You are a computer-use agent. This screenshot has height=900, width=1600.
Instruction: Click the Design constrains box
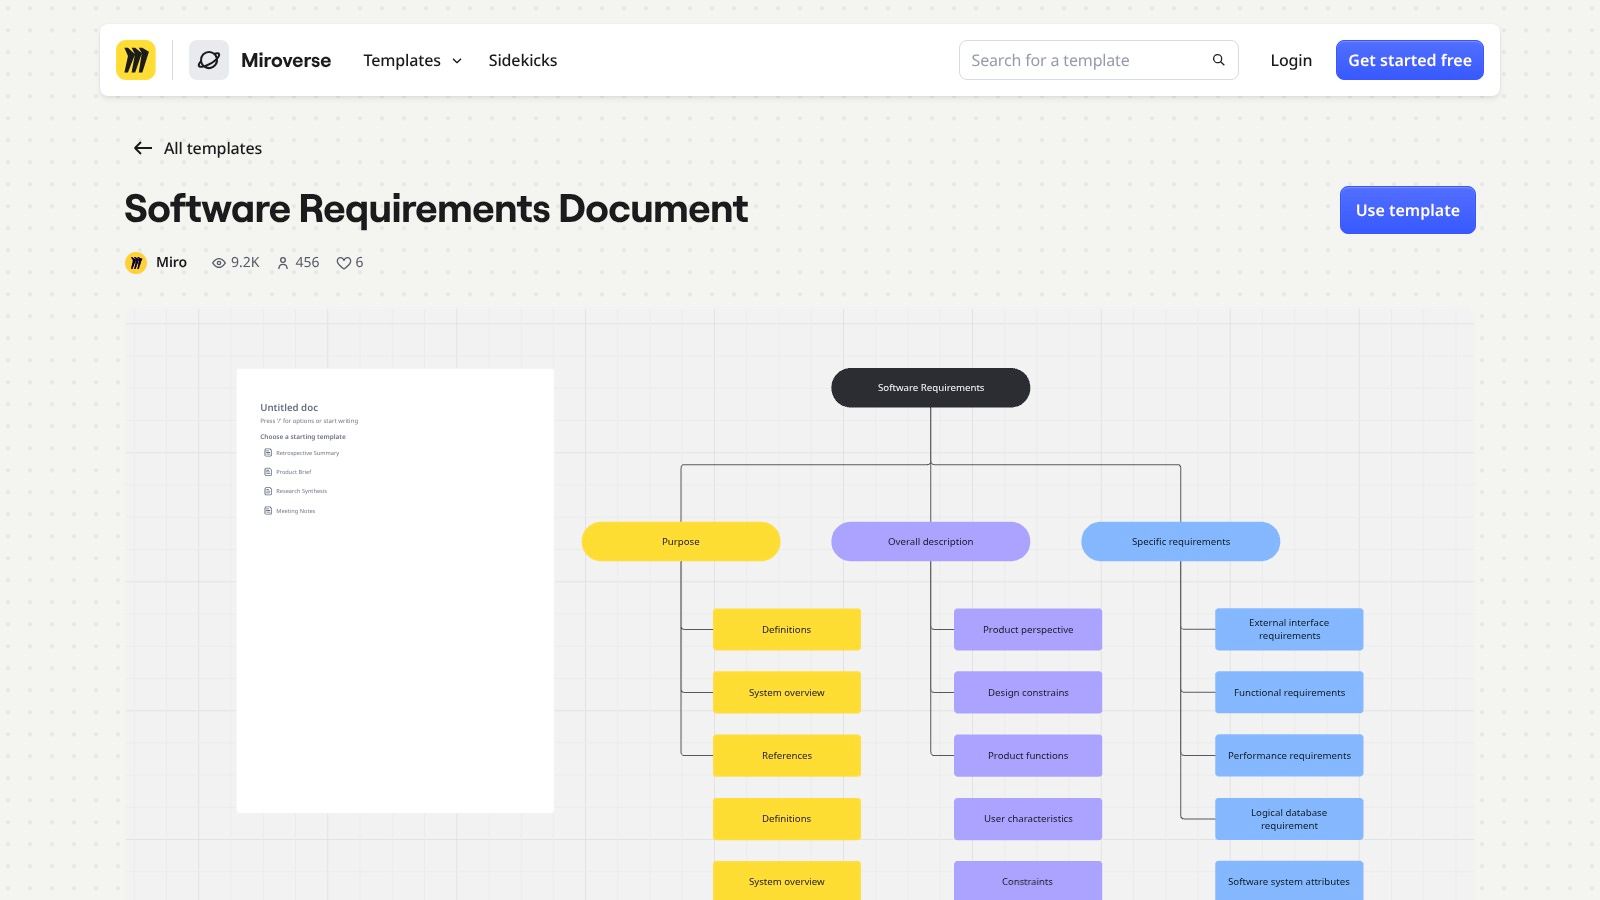coord(1028,692)
